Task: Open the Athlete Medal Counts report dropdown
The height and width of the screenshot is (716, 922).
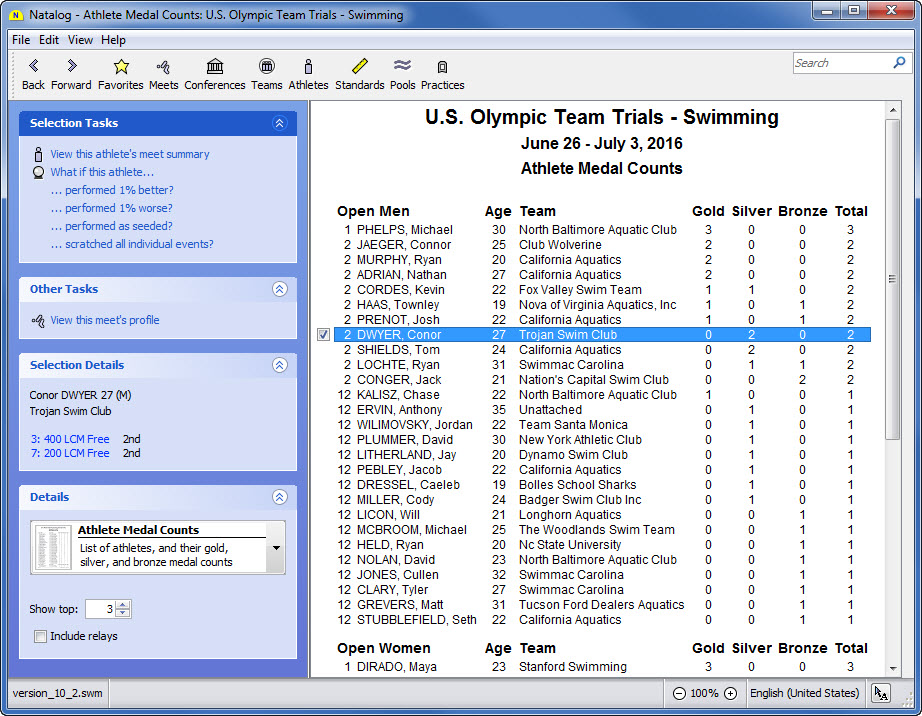Action: [275, 548]
